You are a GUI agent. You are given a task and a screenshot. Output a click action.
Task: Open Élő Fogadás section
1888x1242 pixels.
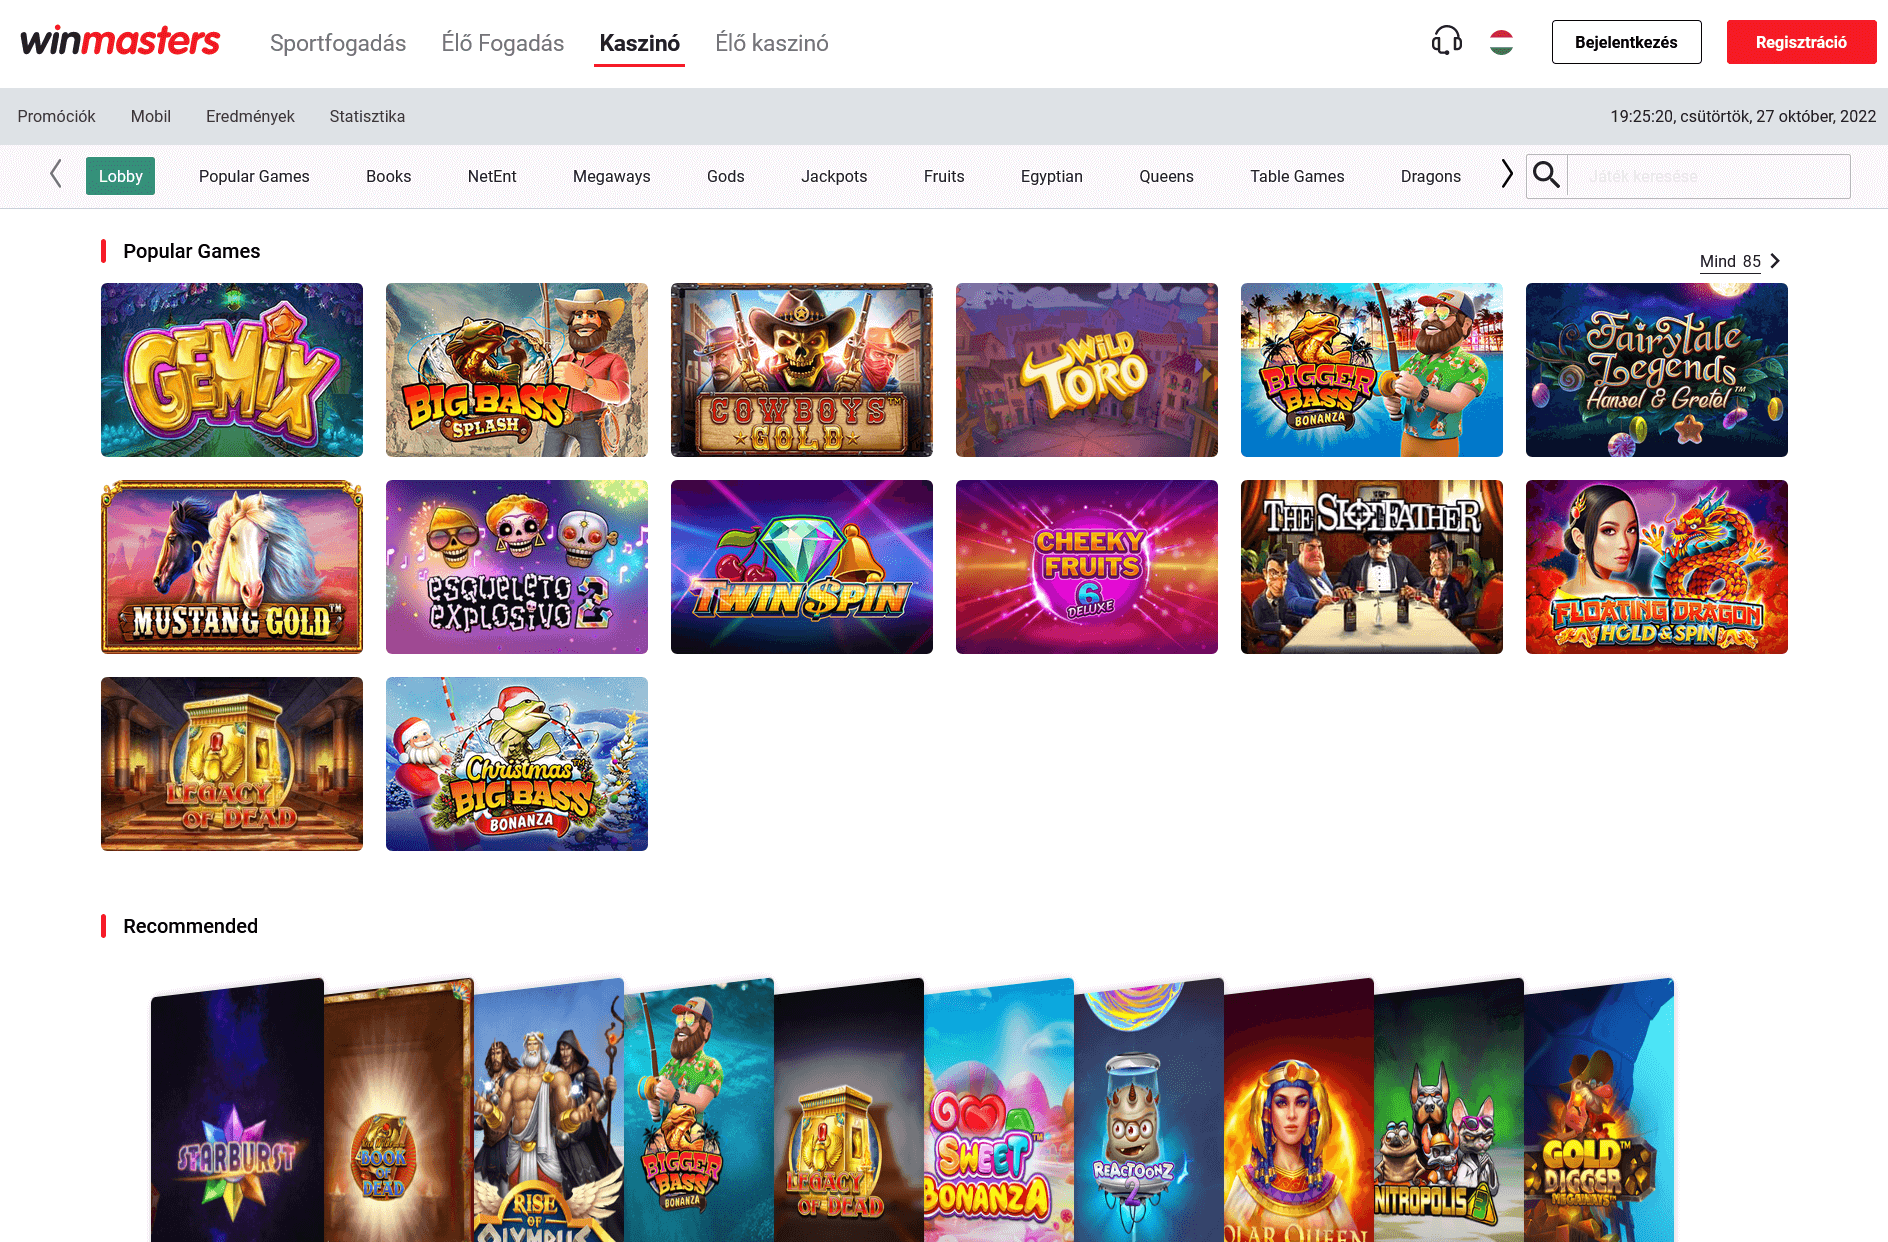503,43
